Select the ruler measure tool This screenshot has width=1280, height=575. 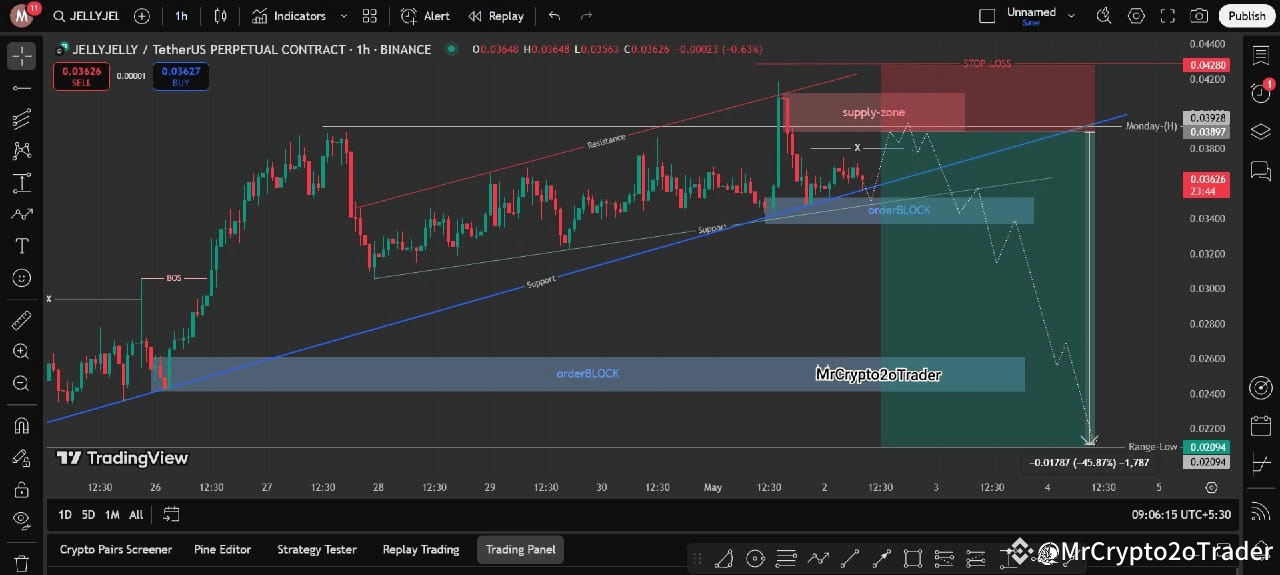point(21,321)
